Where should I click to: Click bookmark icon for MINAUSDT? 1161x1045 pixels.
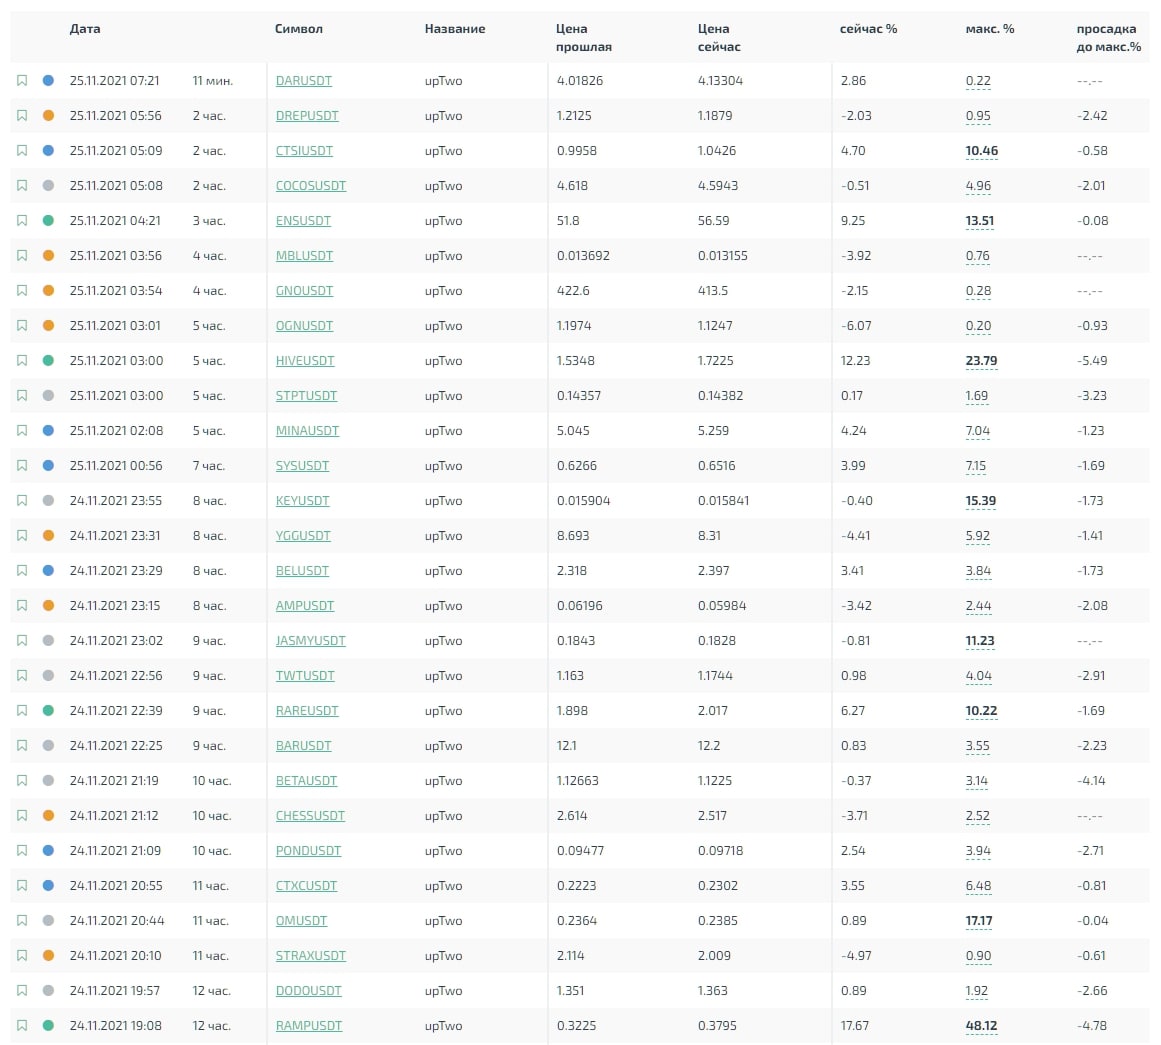(x=22, y=430)
